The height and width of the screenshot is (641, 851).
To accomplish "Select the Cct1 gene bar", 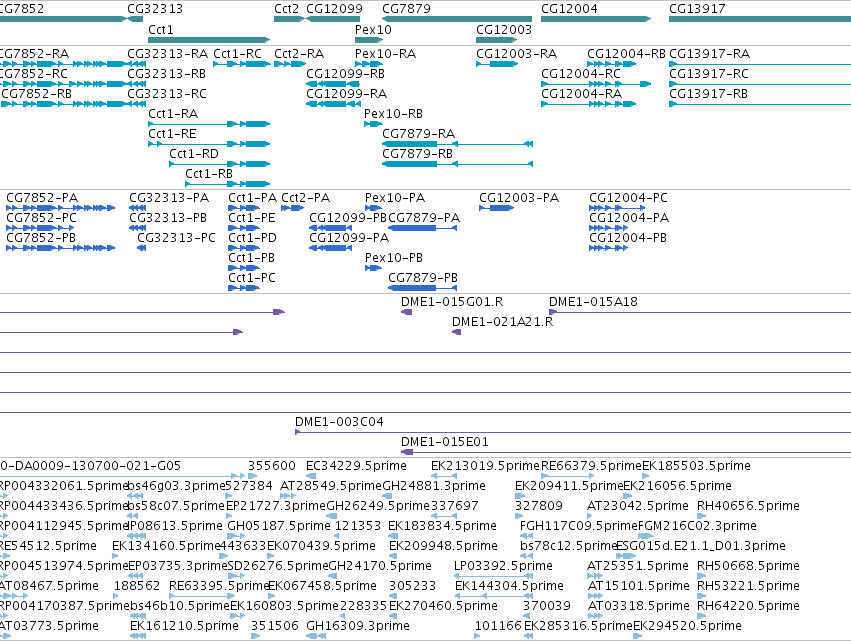I will coord(209,40).
